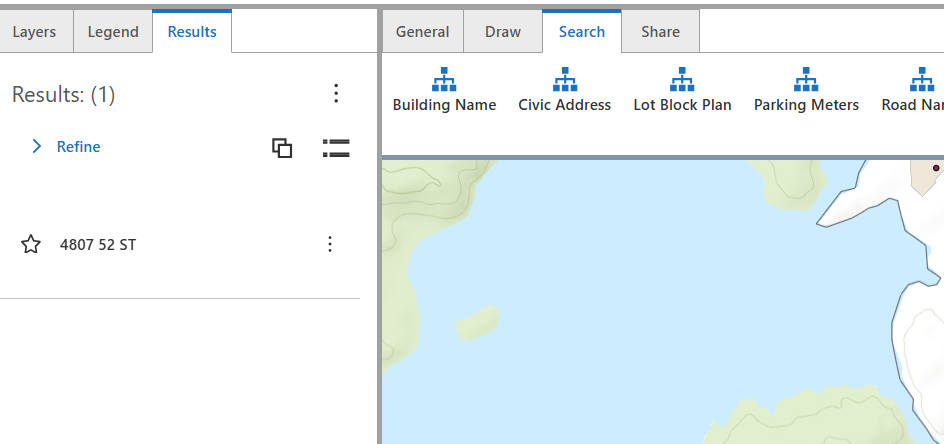Click the list view icon in Results

coord(336,148)
